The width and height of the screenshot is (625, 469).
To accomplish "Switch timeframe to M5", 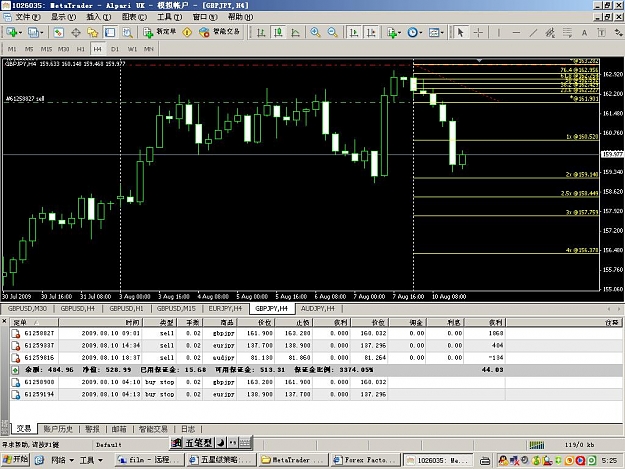I will pos(29,49).
